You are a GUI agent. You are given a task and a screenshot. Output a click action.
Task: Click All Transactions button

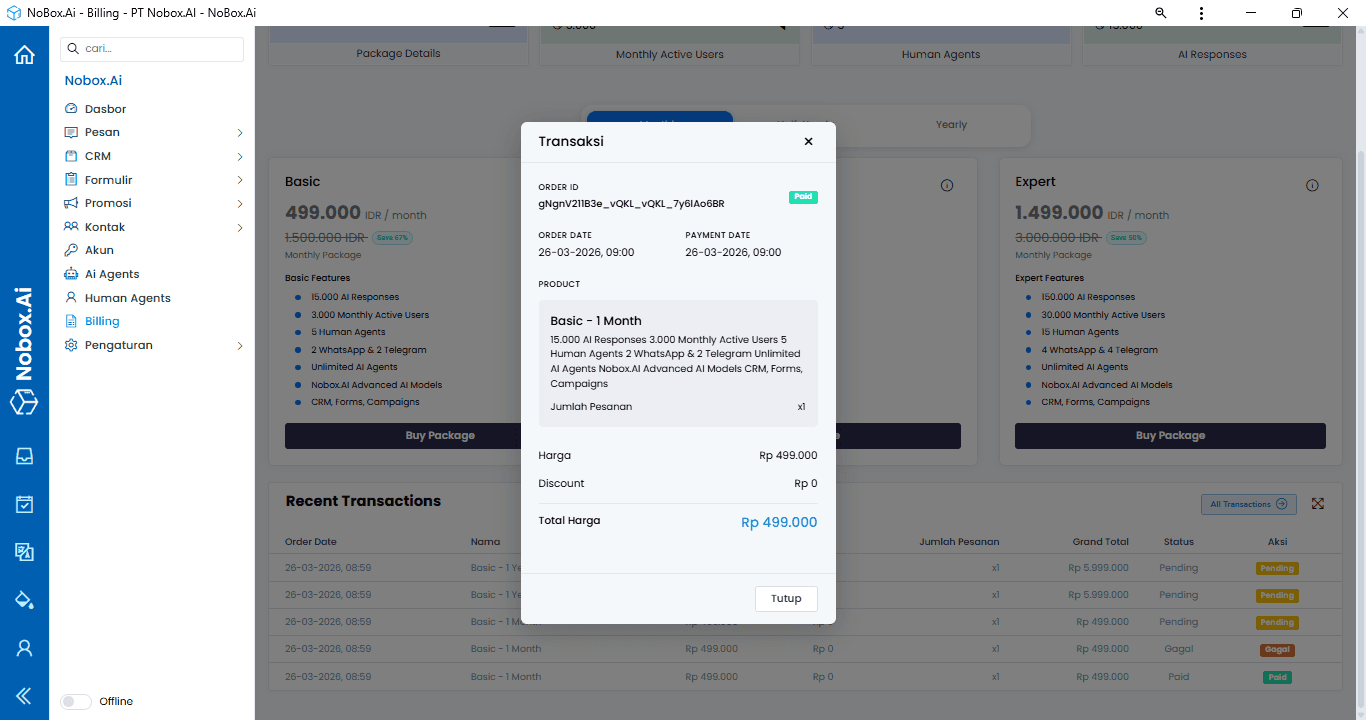coord(1248,504)
